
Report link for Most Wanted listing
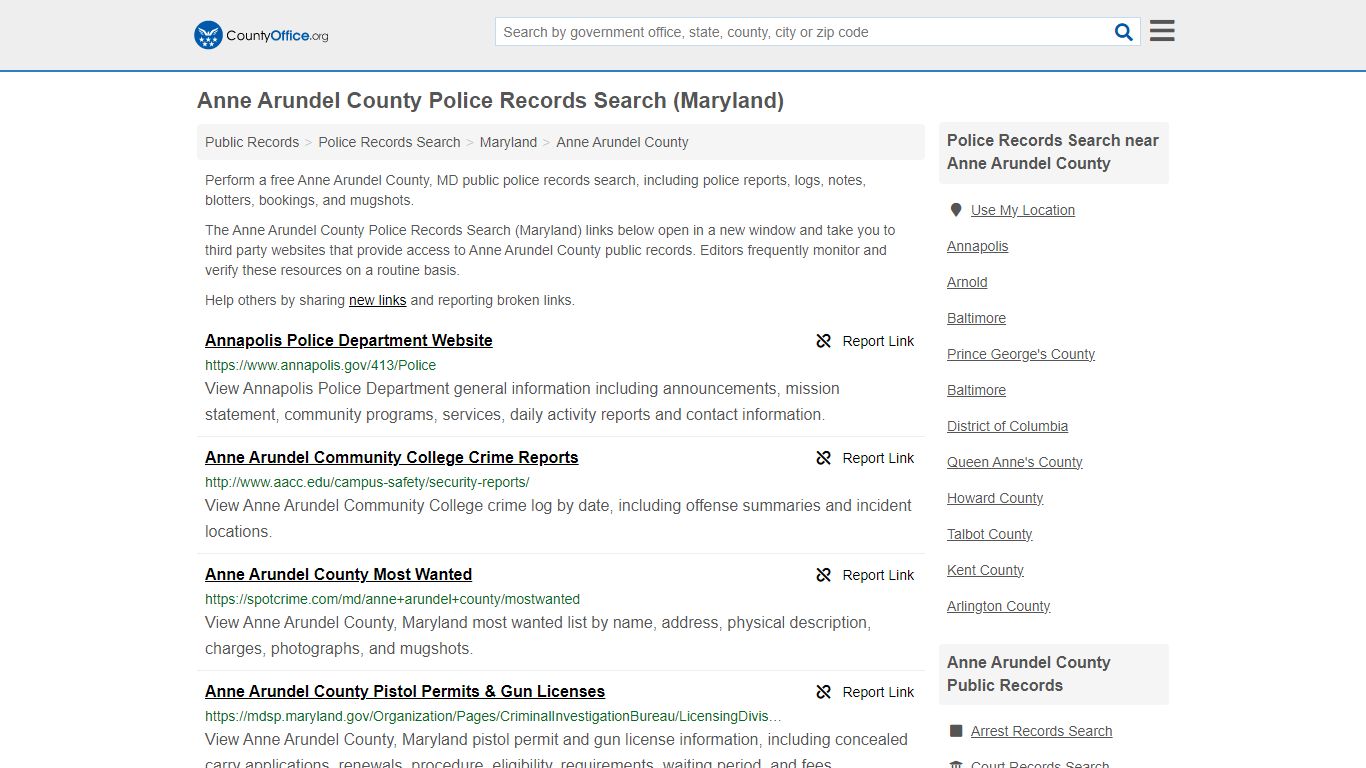(x=865, y=575)
